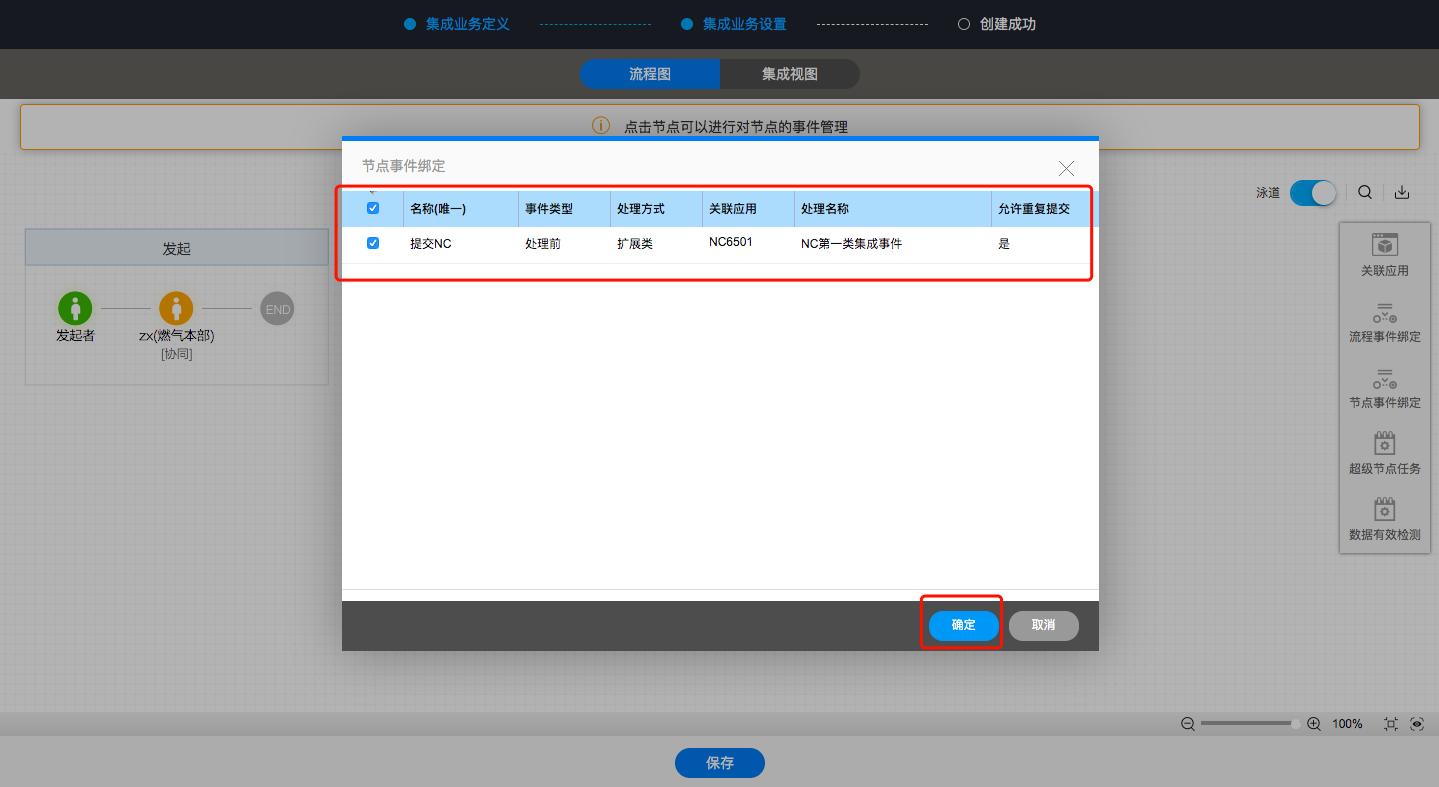Click the 节点事件绑定 sidebar icon
The width and height of the screenshot is (1439, 787).
click(x=1384, y=379)
